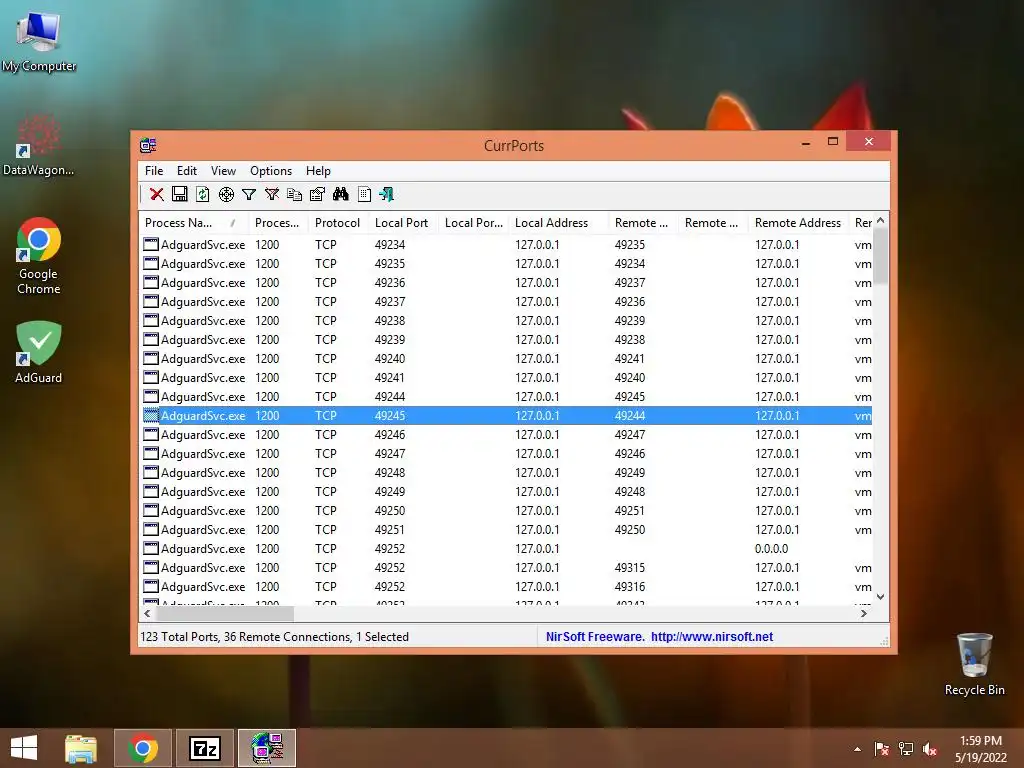Open File Explorer from the taskbar

(81, 748)
